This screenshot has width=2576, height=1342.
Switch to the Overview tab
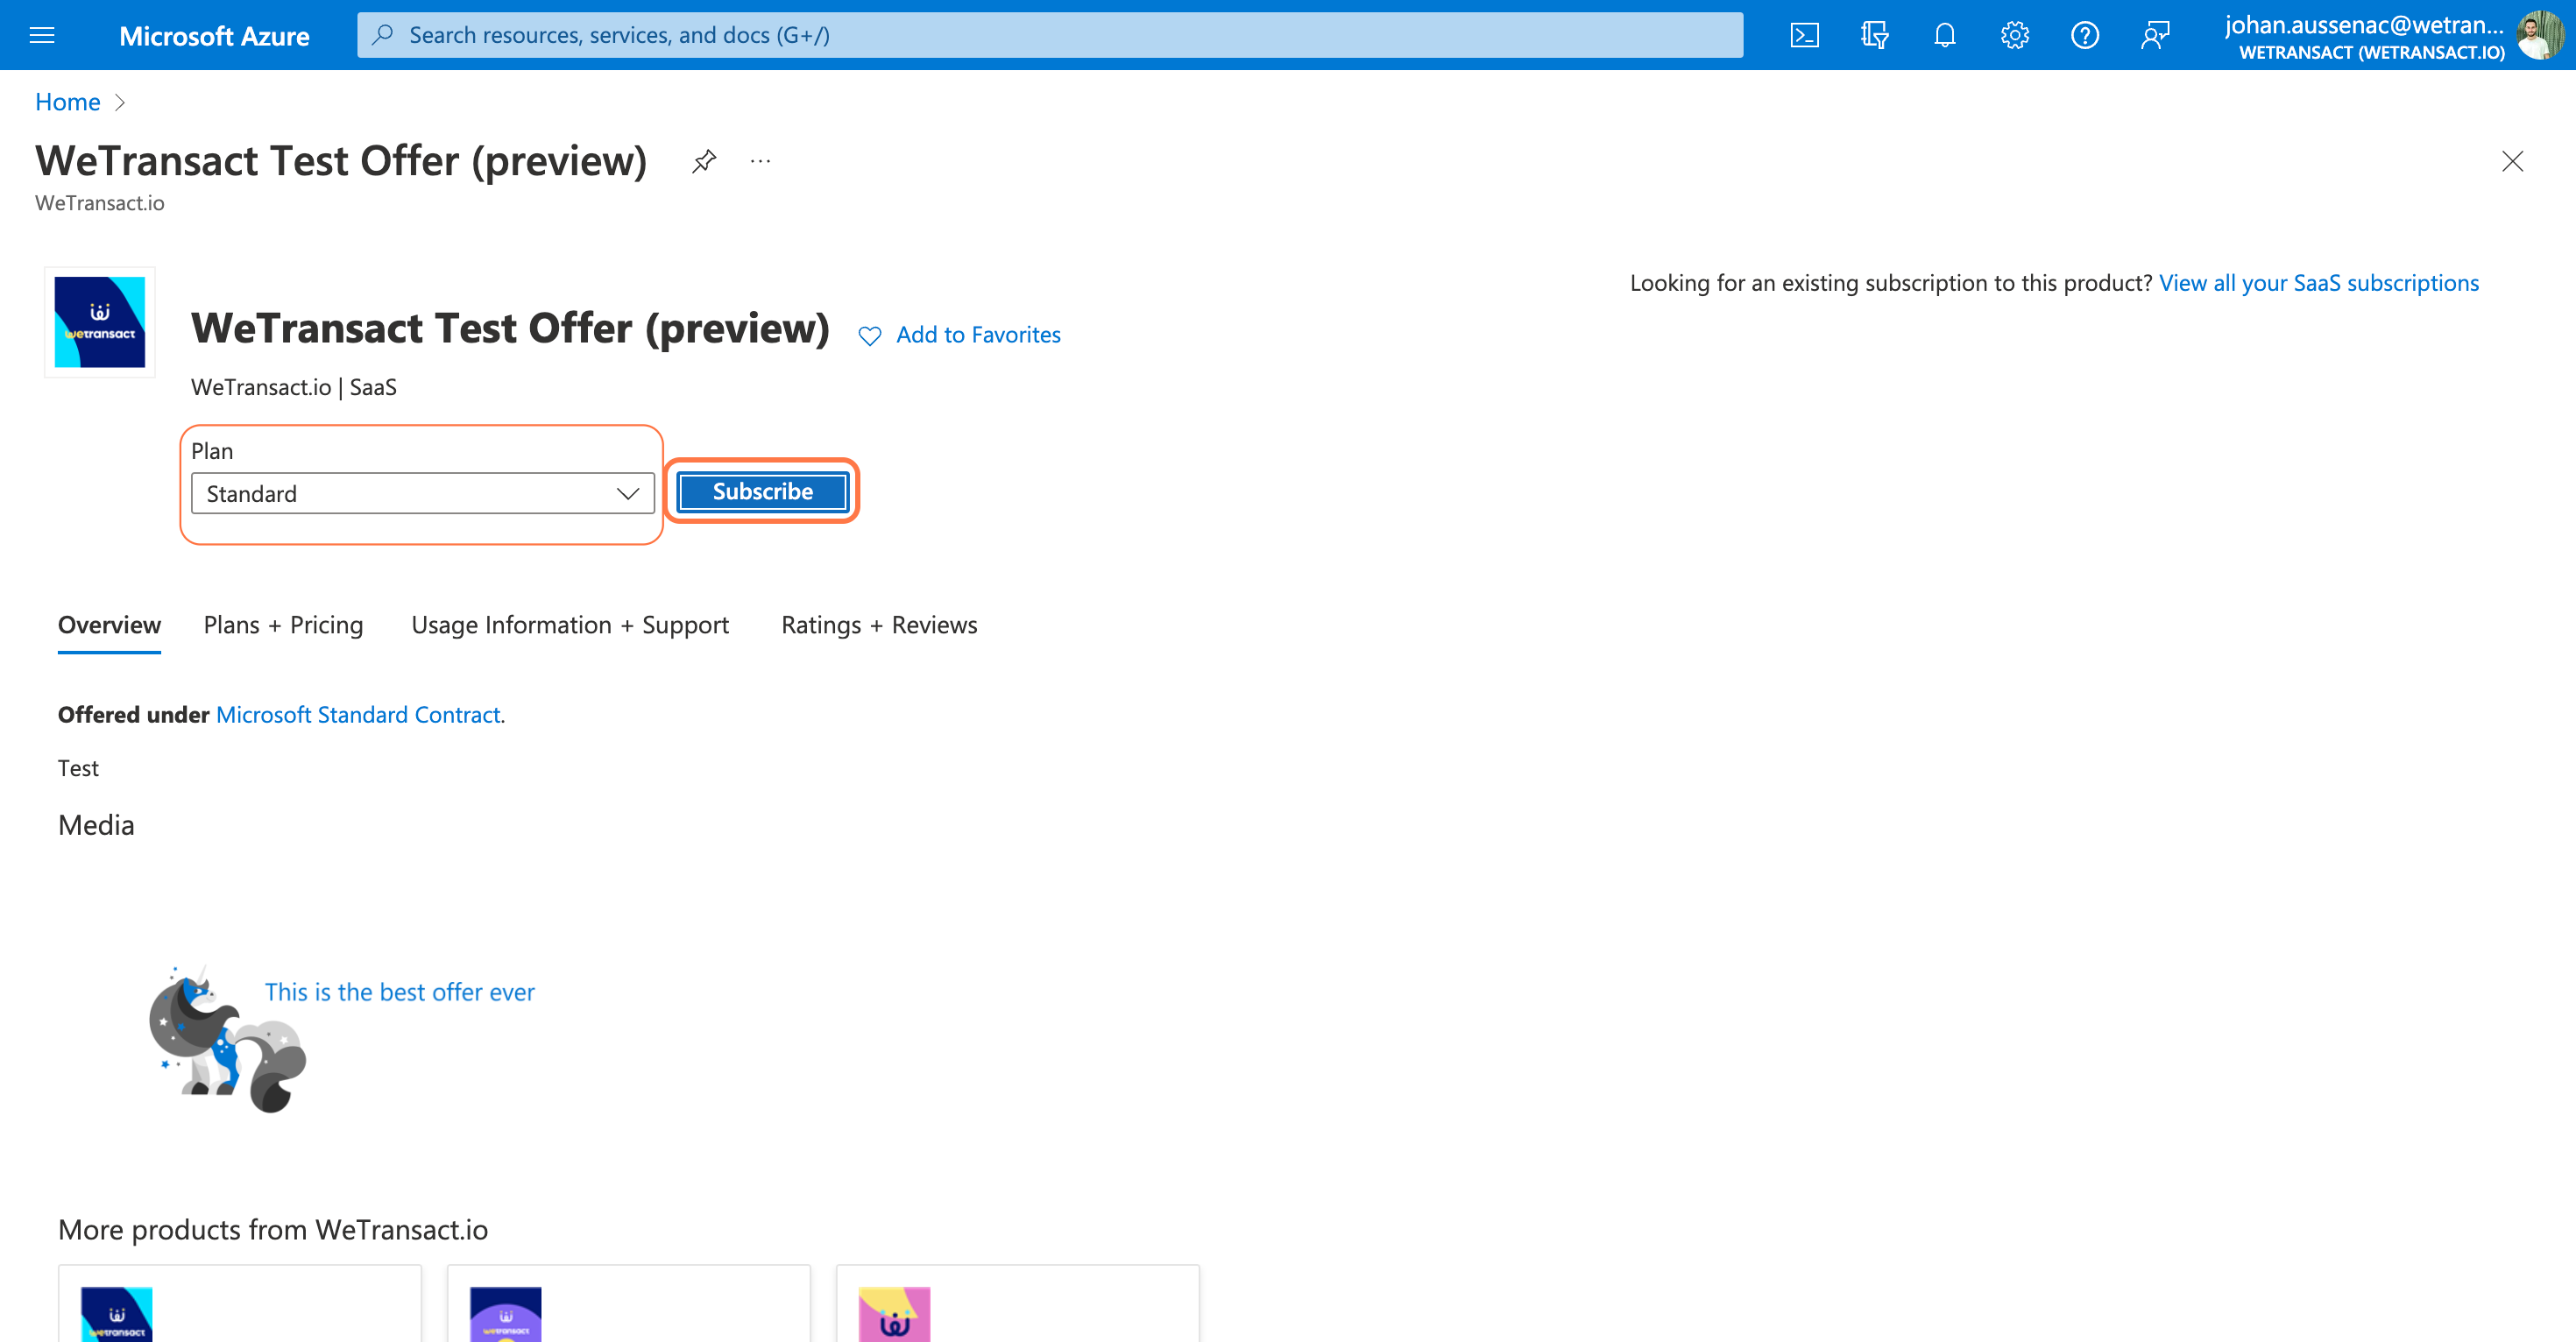[109, 625]
